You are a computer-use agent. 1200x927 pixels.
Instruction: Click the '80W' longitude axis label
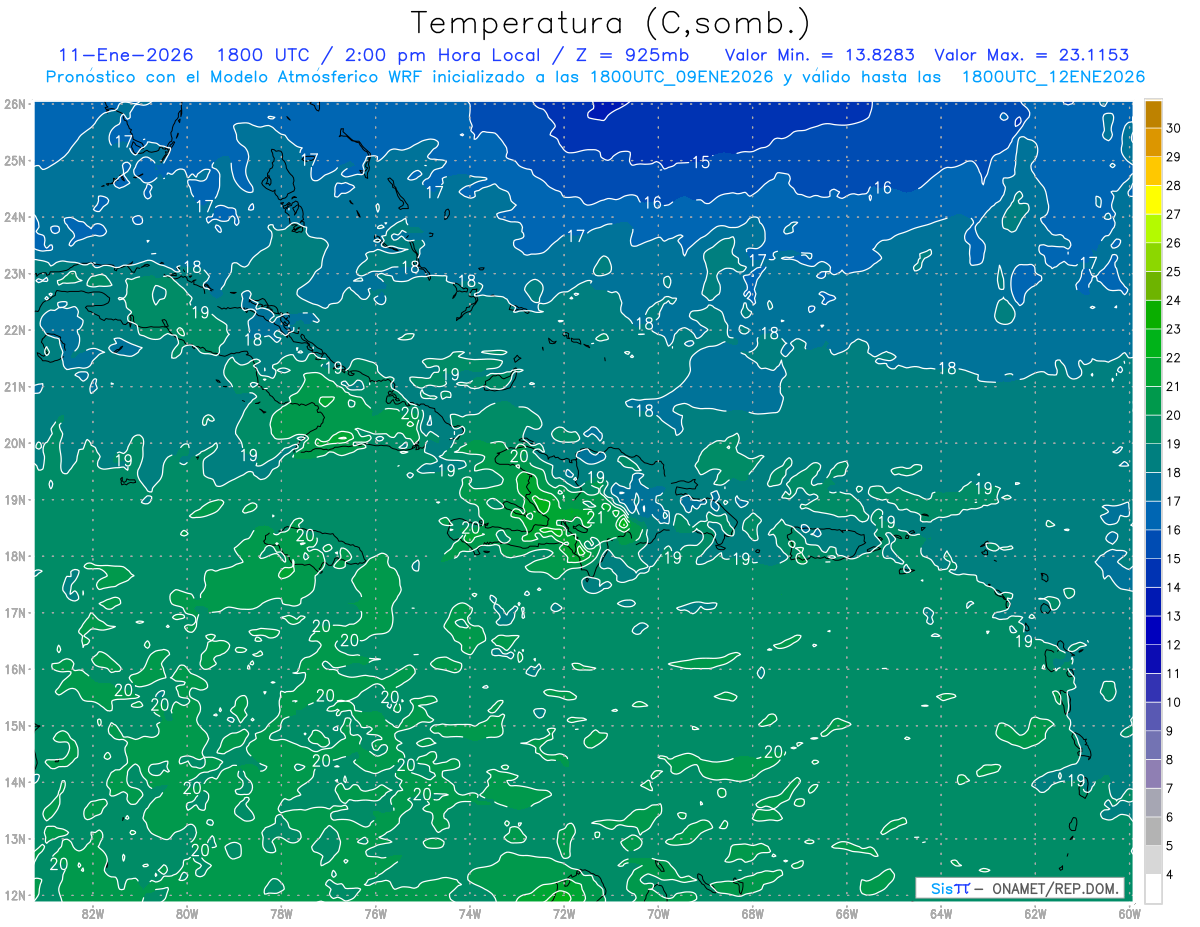coord(187,913)
